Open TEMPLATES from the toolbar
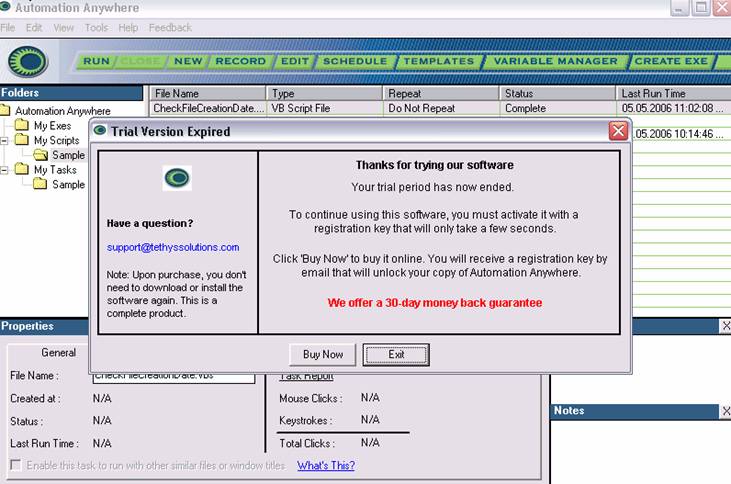This screenshot has width=731, height=484. coord(439,61)
